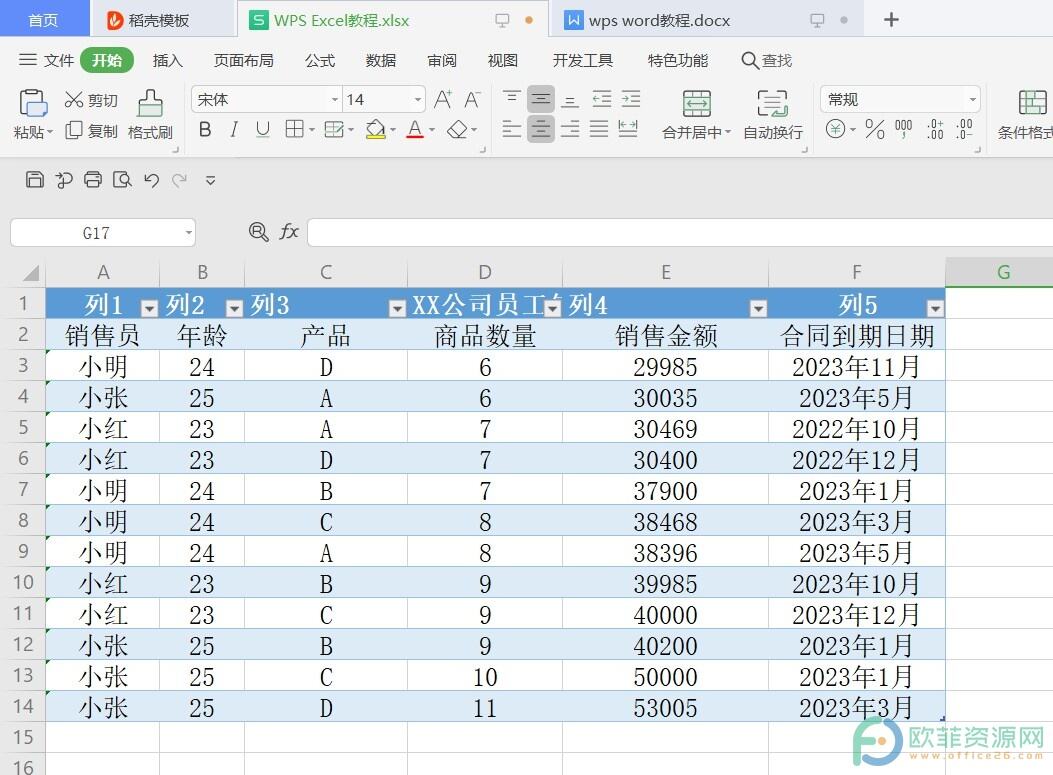The image size is (1053, 775).
Task: Click the Redo arrow icon
Action: coord(179,179)
